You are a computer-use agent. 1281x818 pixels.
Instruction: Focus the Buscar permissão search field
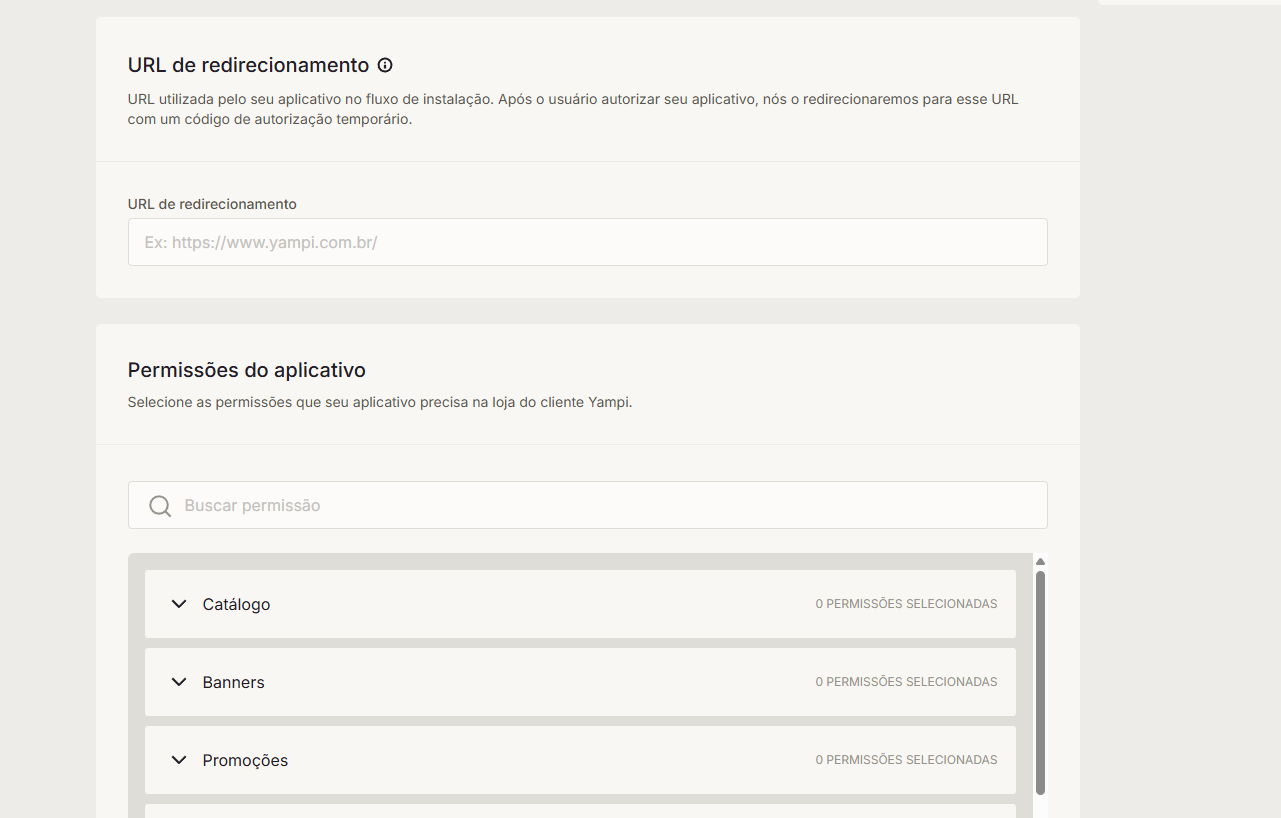(x=588, y=505)
